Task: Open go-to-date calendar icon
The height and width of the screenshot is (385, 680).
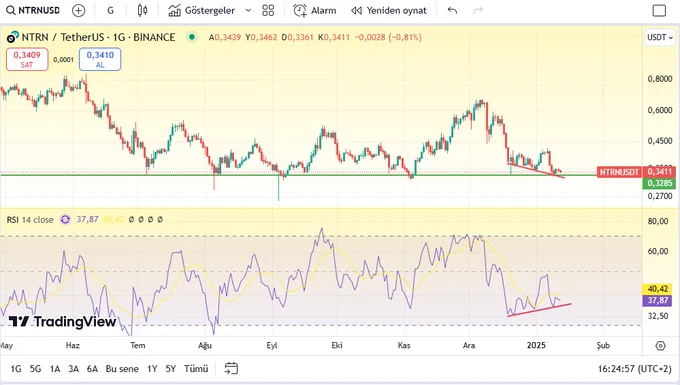Action: [231, 369]
